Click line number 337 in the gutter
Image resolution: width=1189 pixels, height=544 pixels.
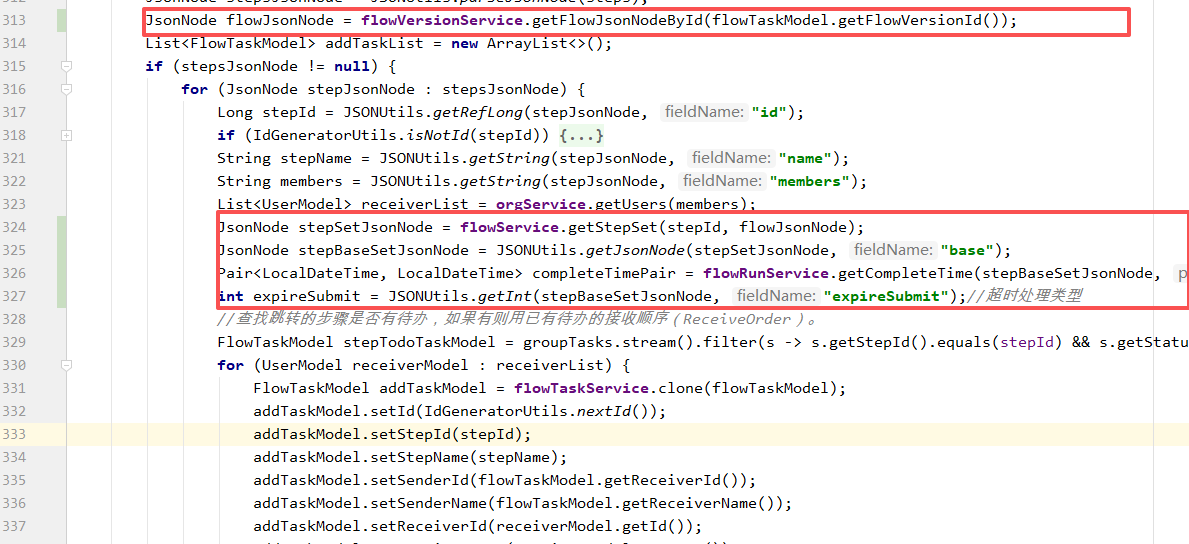point(15,526)
